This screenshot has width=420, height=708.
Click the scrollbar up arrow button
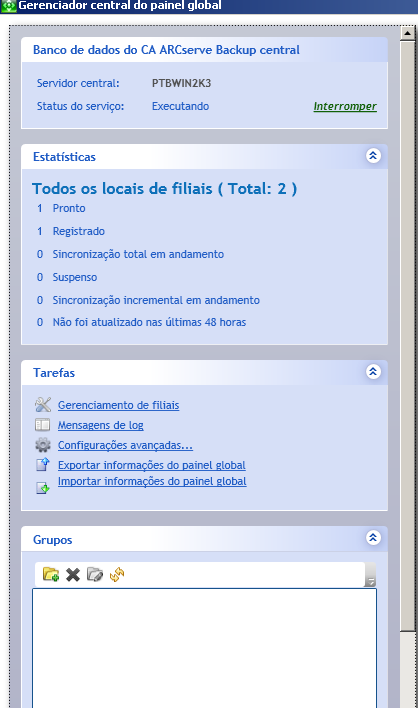click(408, 33)
